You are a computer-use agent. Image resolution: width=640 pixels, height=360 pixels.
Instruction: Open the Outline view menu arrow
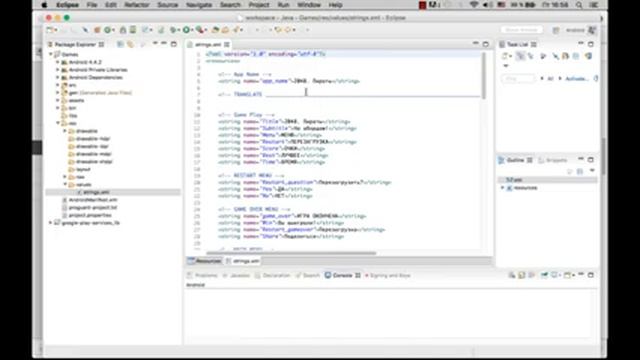click(x=592, y=171)
